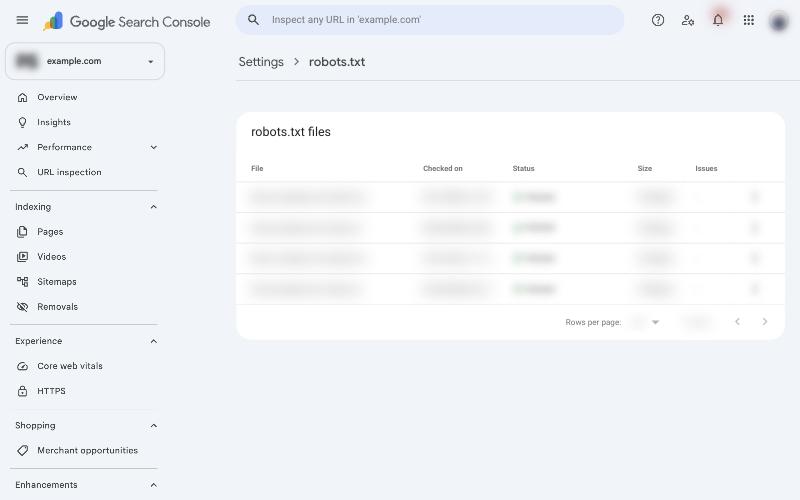The image size is (800, 500).
Task: Click the 'Checked on' column header
Action: click(443, 168)
